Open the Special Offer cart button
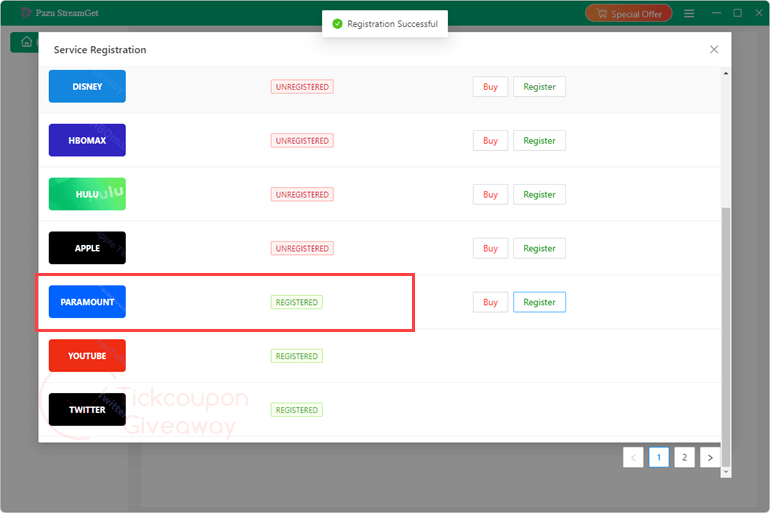Viewport: 770px width, 513px height. [629, 14]
